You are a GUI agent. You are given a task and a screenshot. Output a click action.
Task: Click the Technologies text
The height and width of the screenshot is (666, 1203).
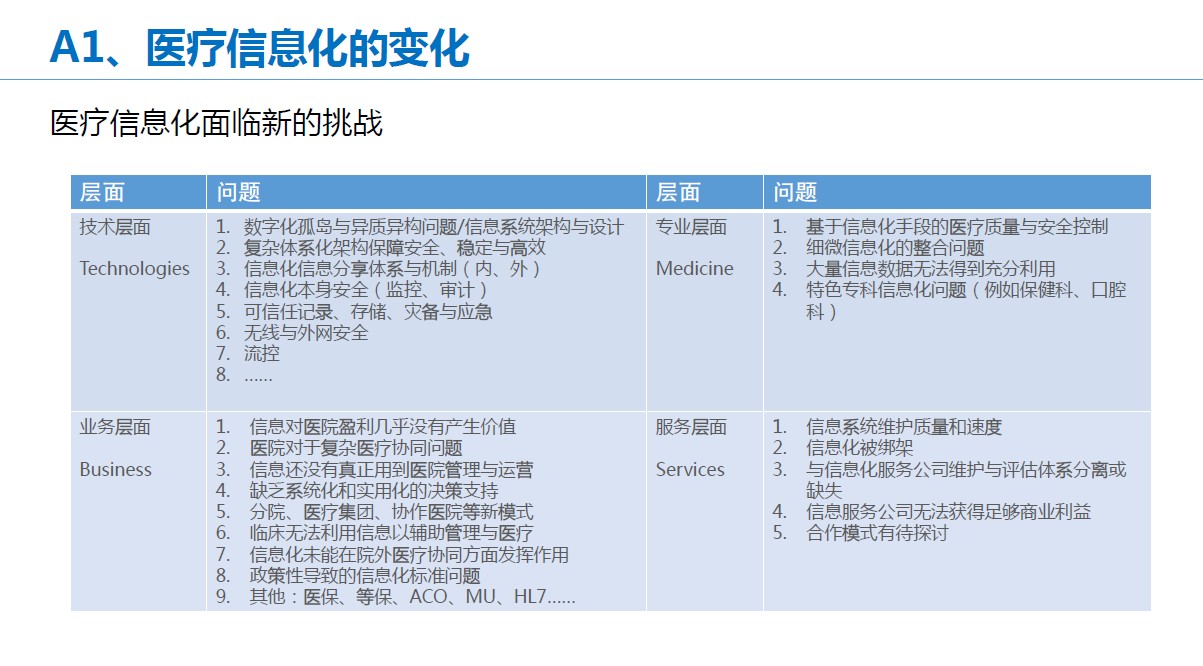click(x=134, y=268)
